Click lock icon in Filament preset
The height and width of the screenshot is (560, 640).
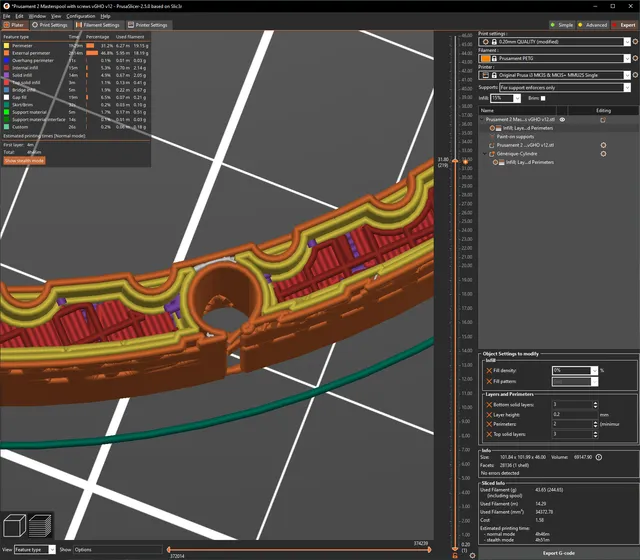tap(494, 58)
